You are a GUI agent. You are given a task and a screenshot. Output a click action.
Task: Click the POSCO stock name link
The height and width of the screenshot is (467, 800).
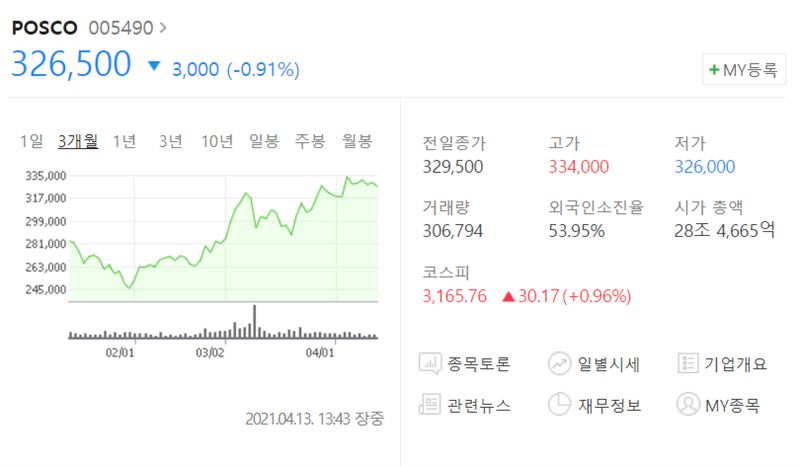pos(44,28)
